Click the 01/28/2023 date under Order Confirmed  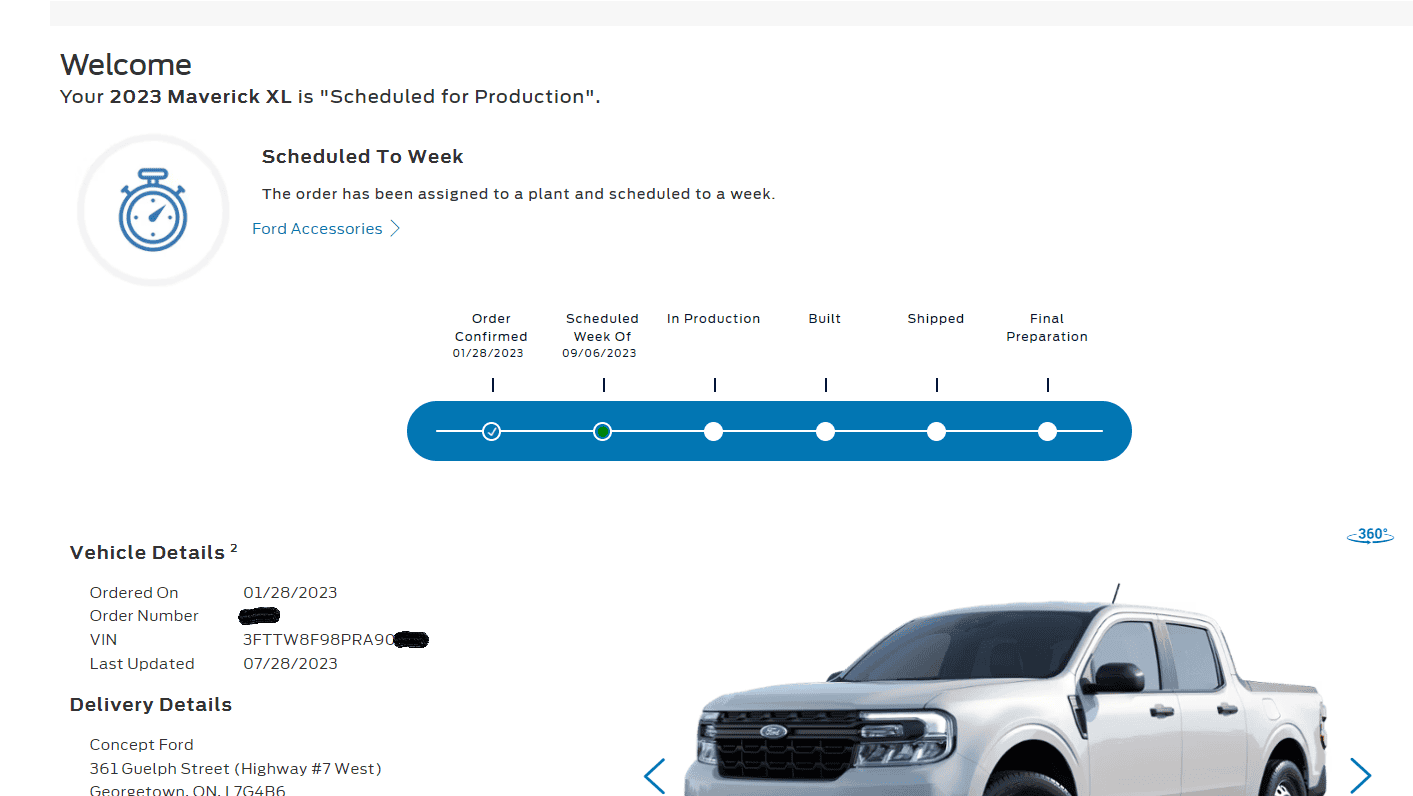click(x=488, y=353)
